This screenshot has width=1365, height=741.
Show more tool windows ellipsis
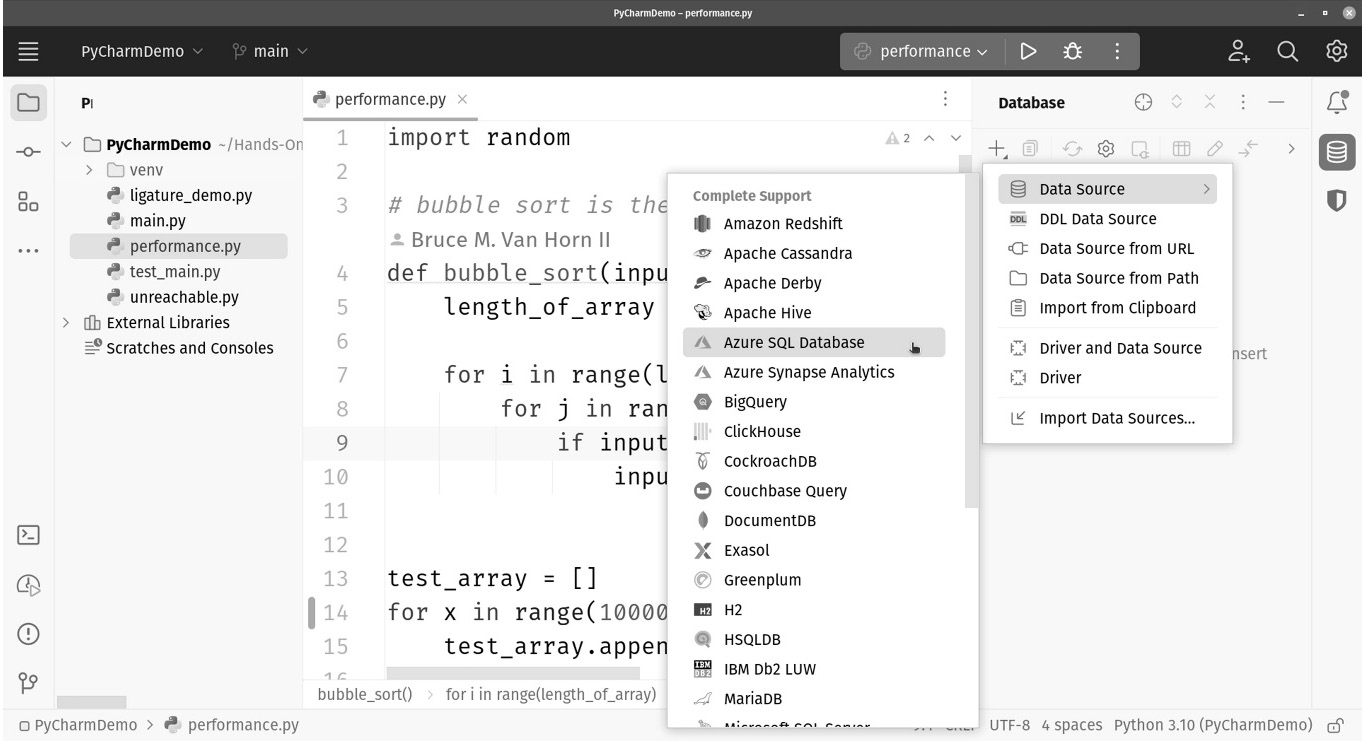(28, 251)
